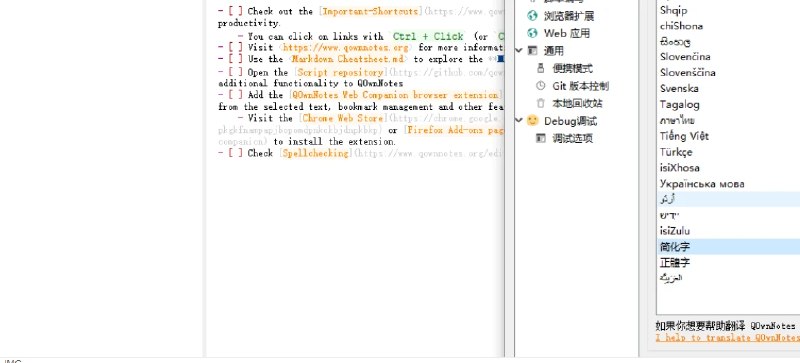Image resolution: width=800 pixels, height=363 pixels.
Task: Open the 本地回收站 settings page
Action: 578,103
